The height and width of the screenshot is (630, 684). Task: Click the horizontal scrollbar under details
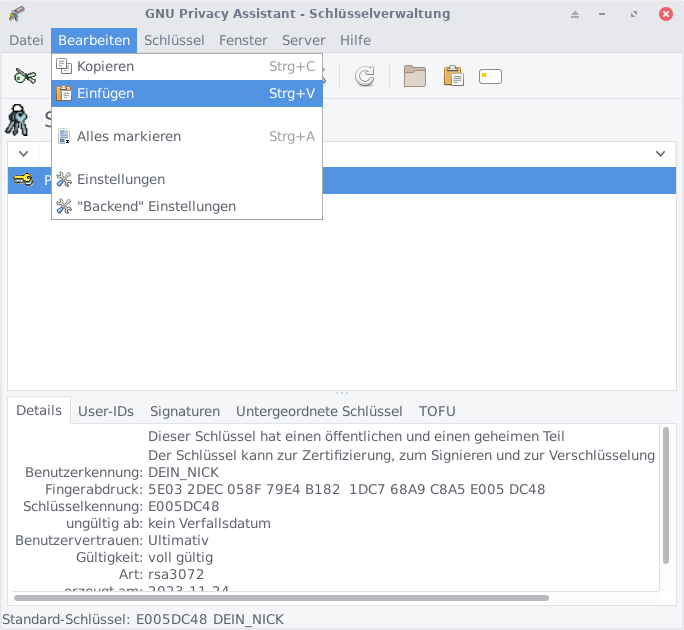pos(280,598)
